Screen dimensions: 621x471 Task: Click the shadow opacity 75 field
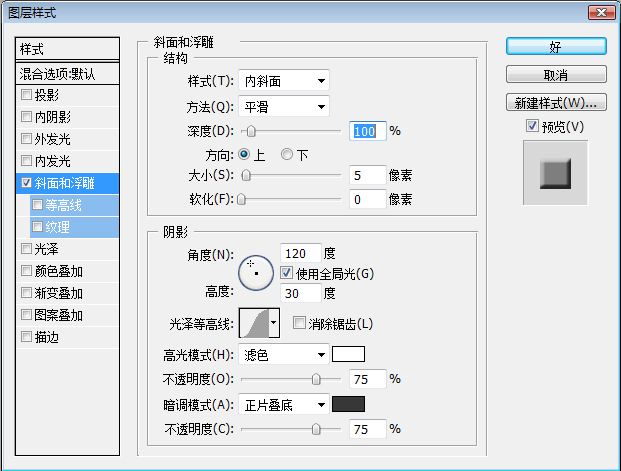(368, 429)
